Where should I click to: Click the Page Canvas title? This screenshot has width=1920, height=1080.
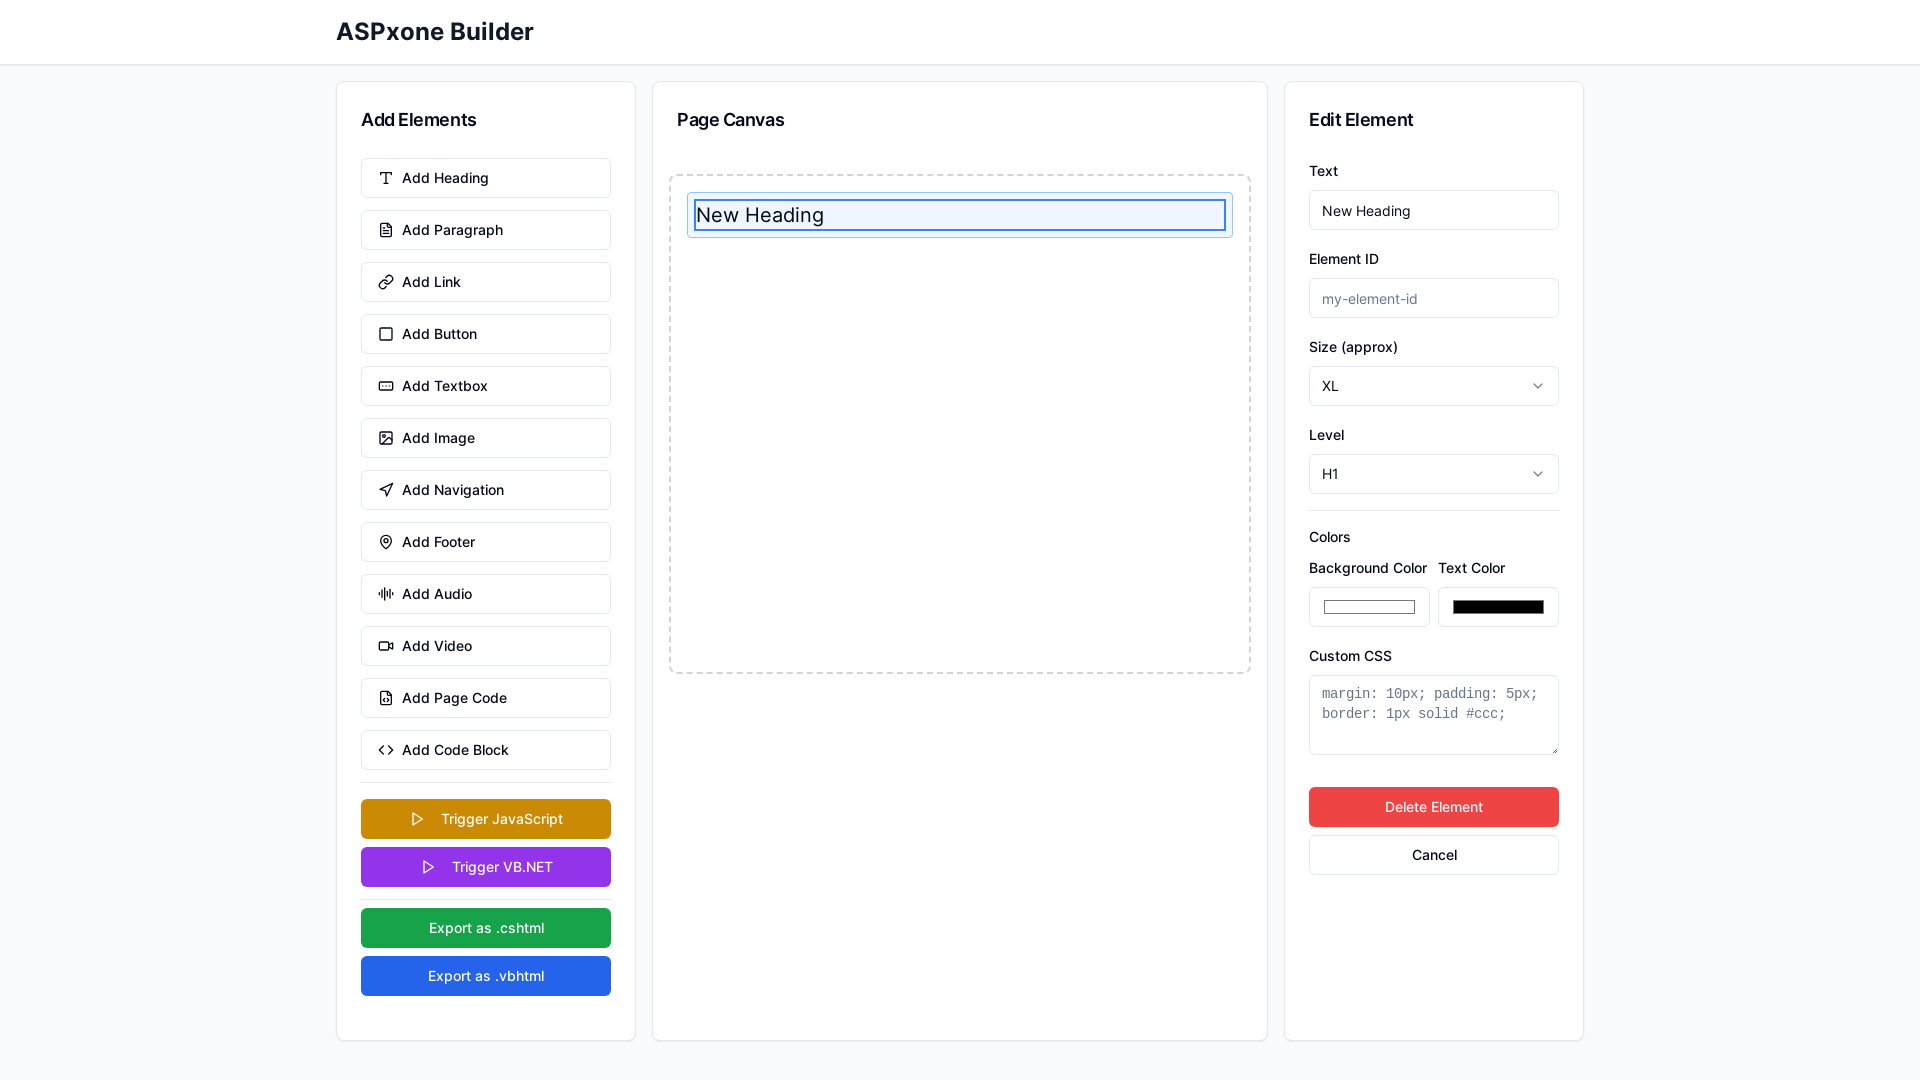(730, 120)
